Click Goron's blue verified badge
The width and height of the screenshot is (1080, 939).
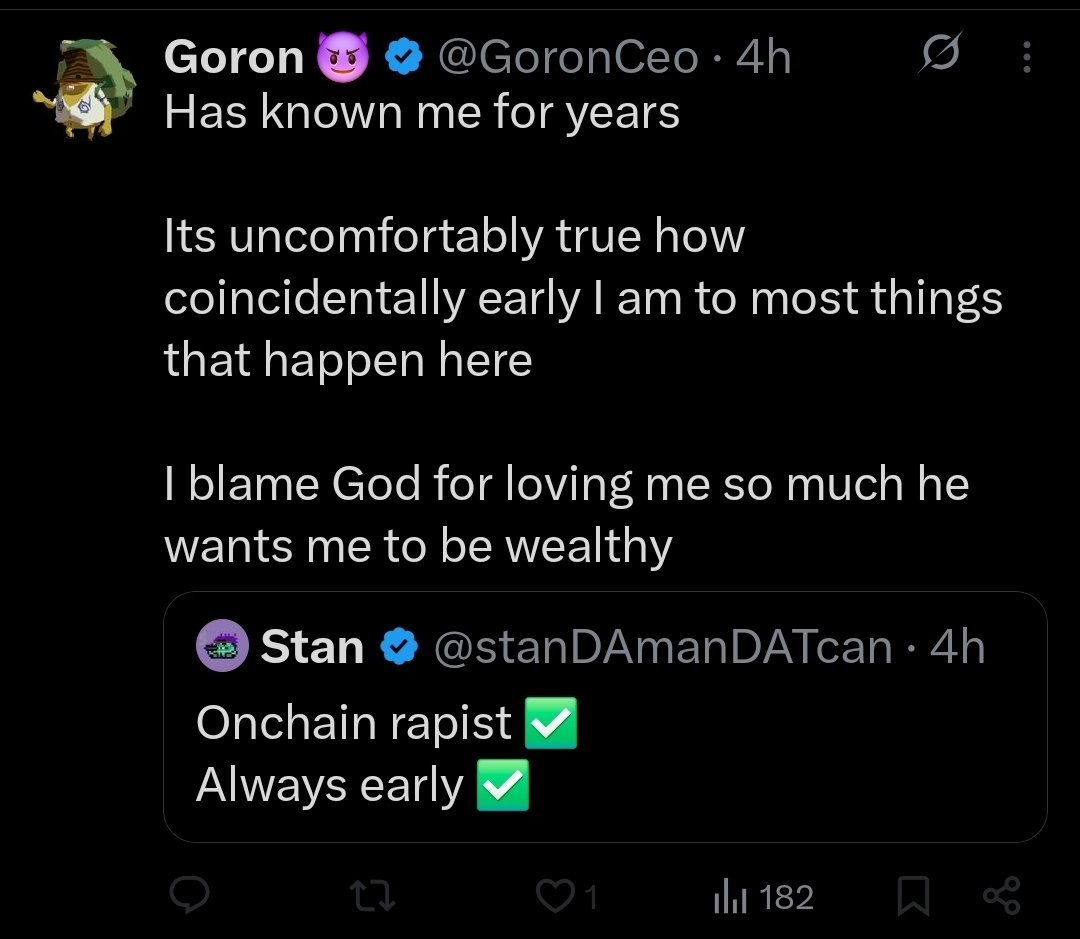(402, 59)
